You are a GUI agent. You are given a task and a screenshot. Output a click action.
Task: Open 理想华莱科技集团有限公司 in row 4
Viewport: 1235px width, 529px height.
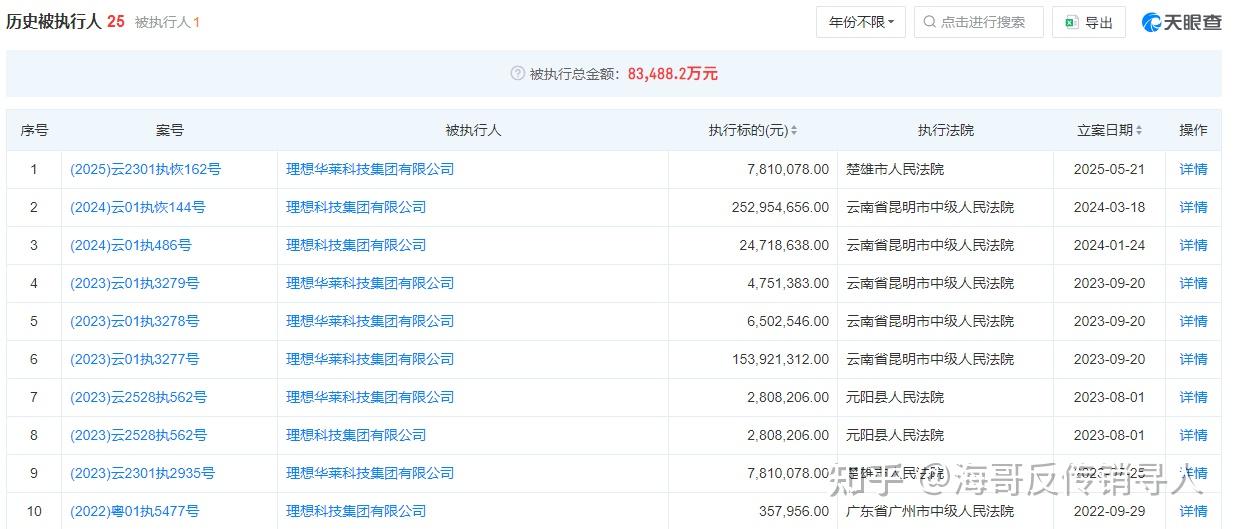coord(370,283)
